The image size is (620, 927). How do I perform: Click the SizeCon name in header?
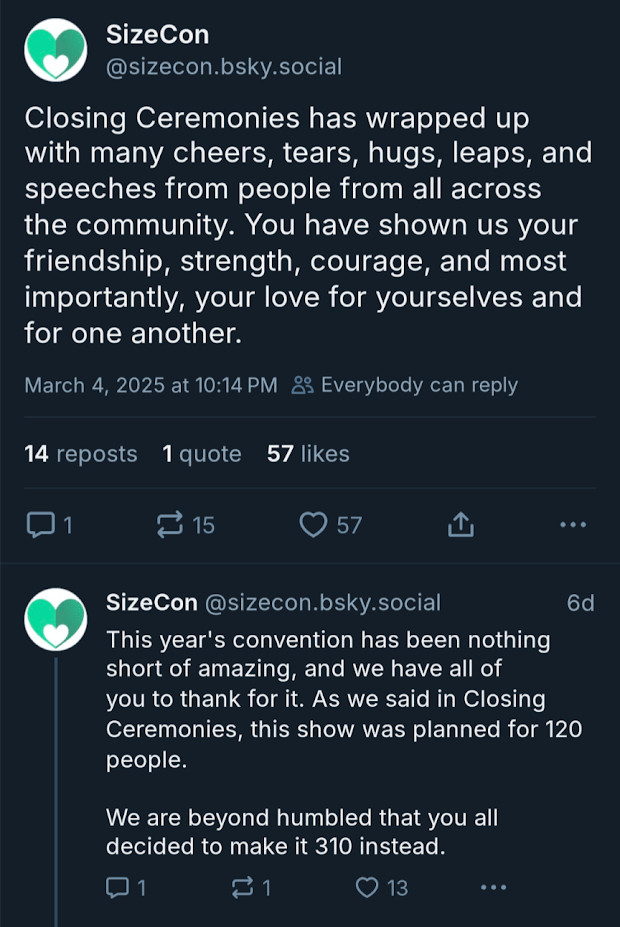[x=157, y=35]
